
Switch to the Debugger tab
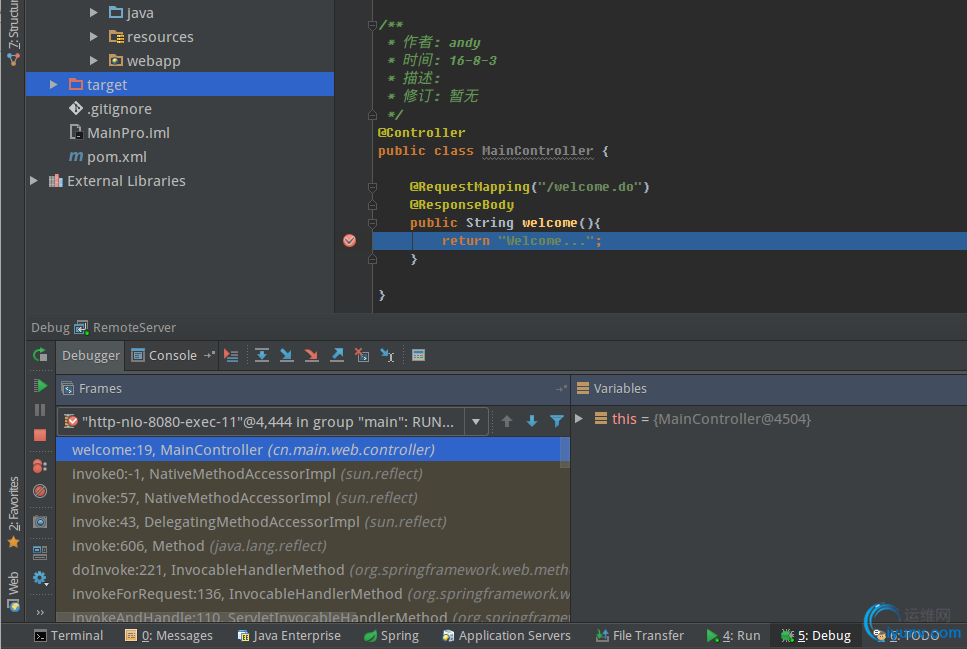[x=91, y=355]
